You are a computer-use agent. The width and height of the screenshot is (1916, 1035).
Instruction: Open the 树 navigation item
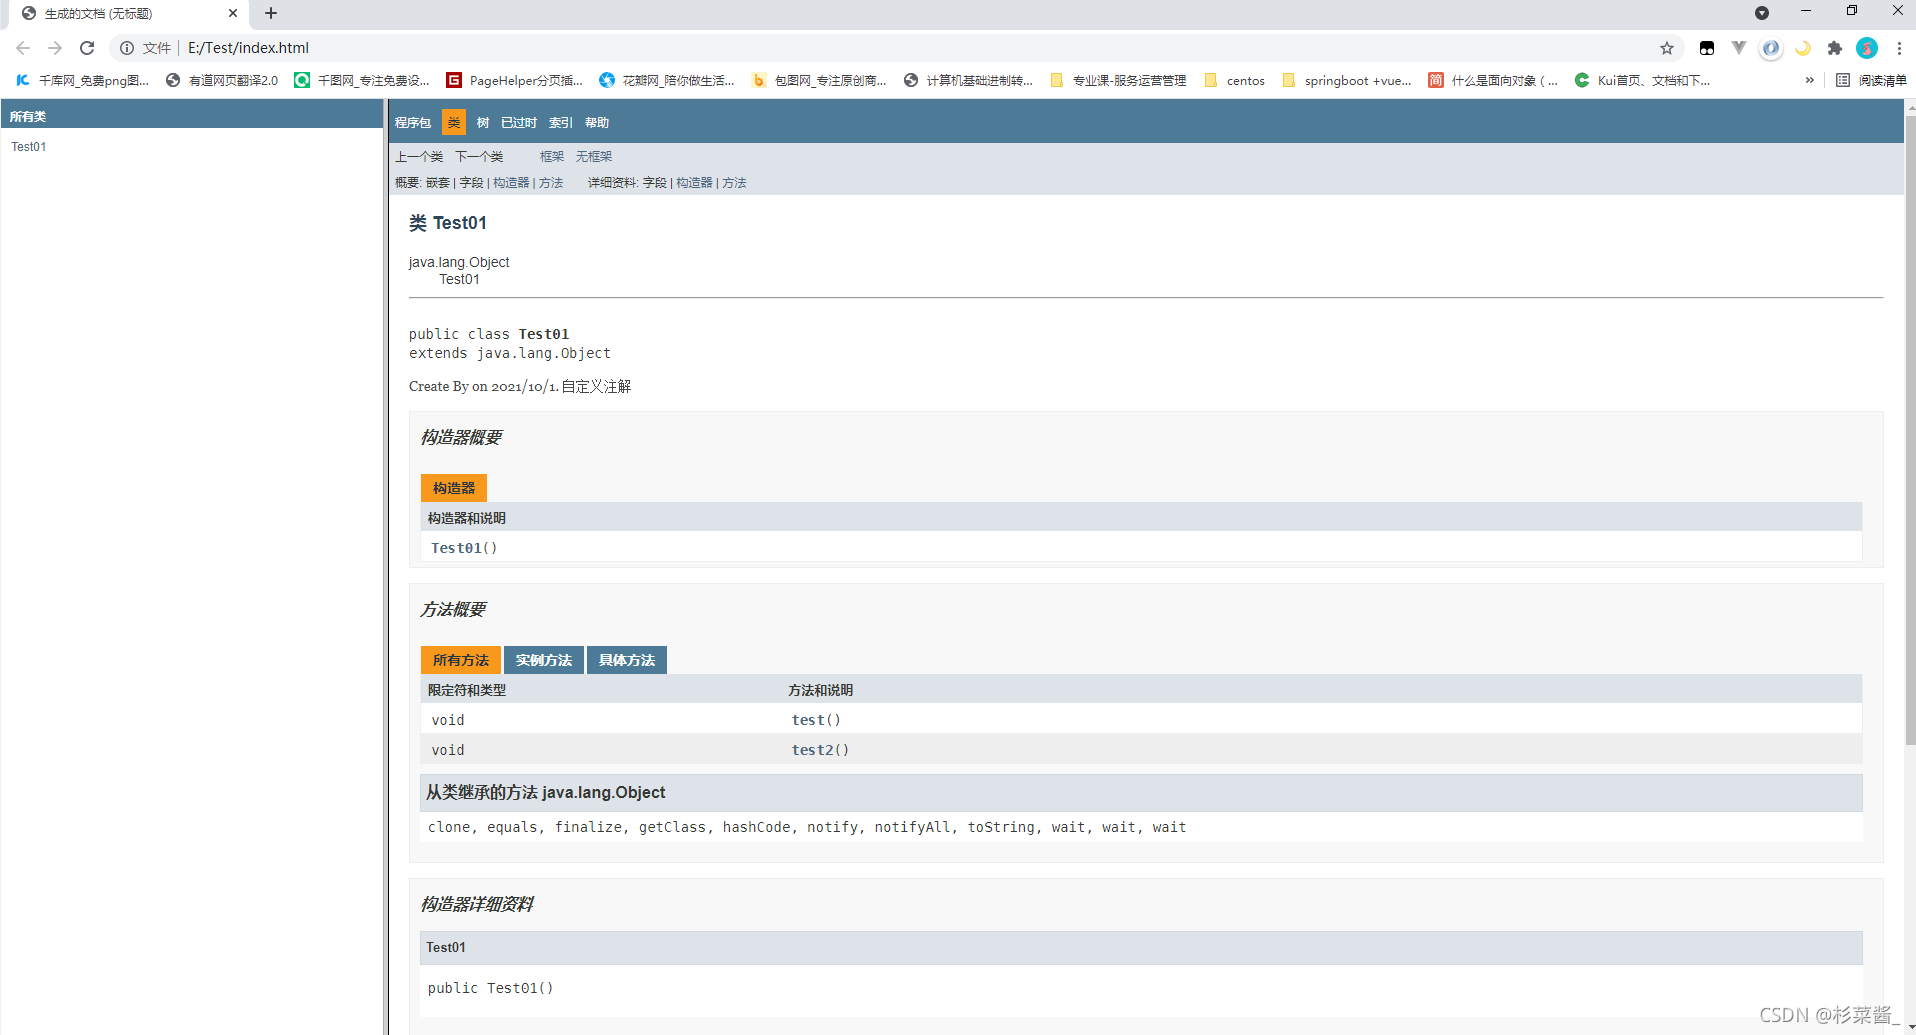483,123
